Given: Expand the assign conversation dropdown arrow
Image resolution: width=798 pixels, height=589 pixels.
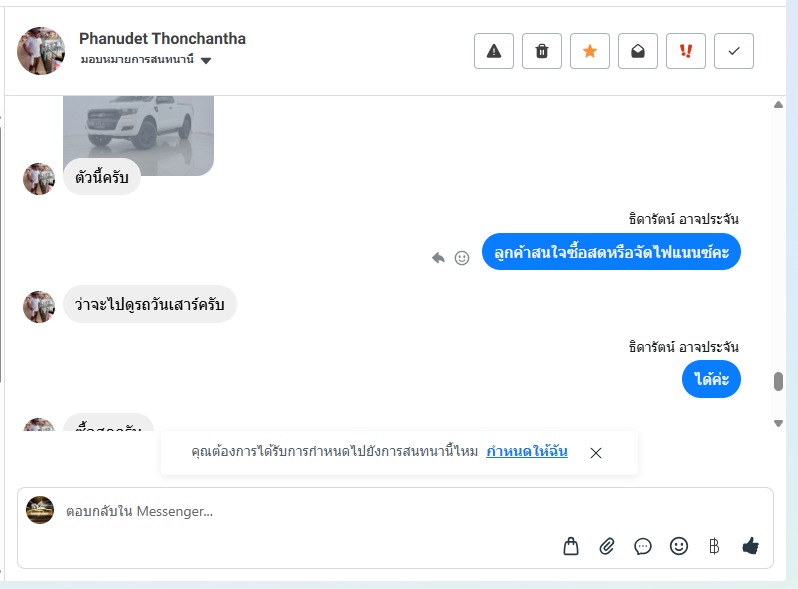Looking at the screenshot, I should tap(206, 61).
